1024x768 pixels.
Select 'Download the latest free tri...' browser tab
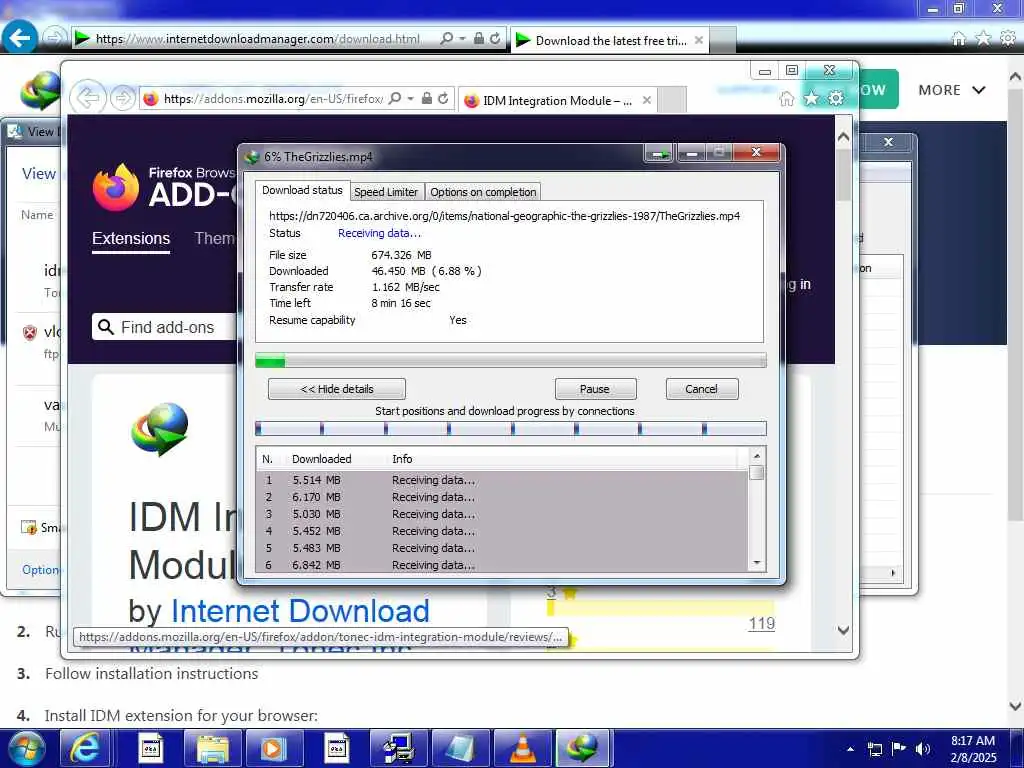pyautogui.click(x=611, y=40)
